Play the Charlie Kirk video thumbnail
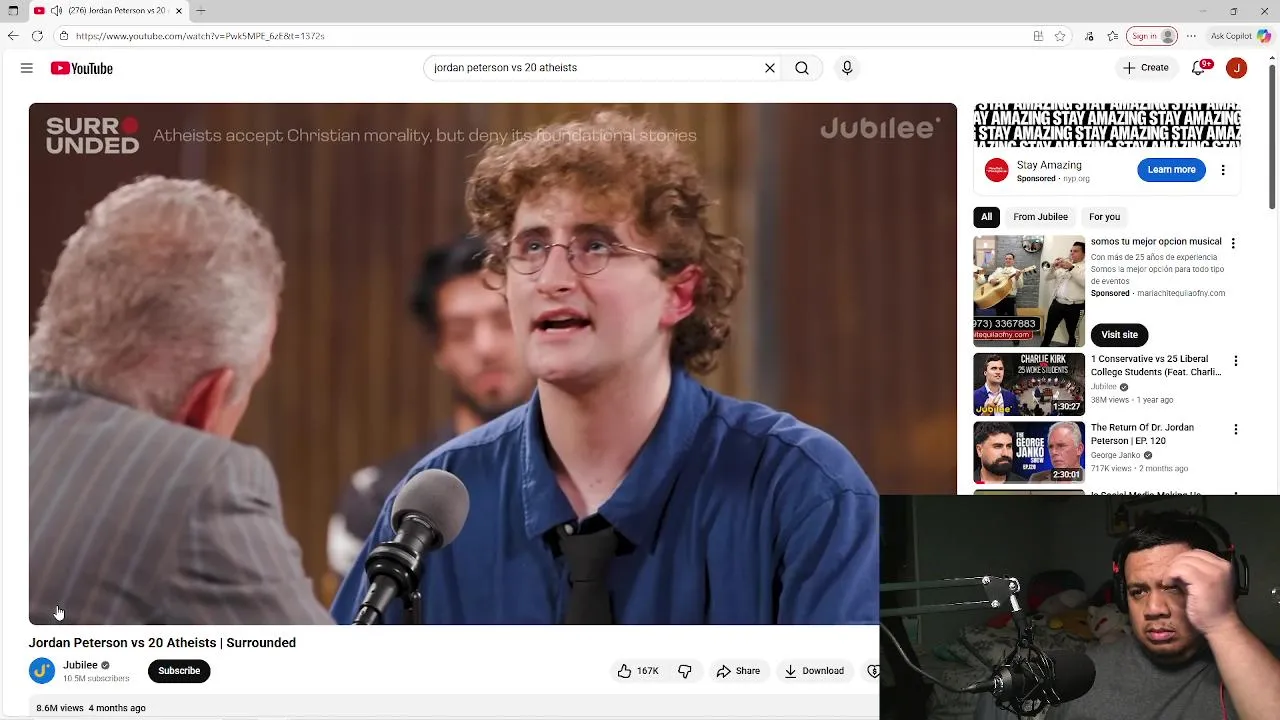This screenshot has width=1280, height=720. coord(1029,384)
